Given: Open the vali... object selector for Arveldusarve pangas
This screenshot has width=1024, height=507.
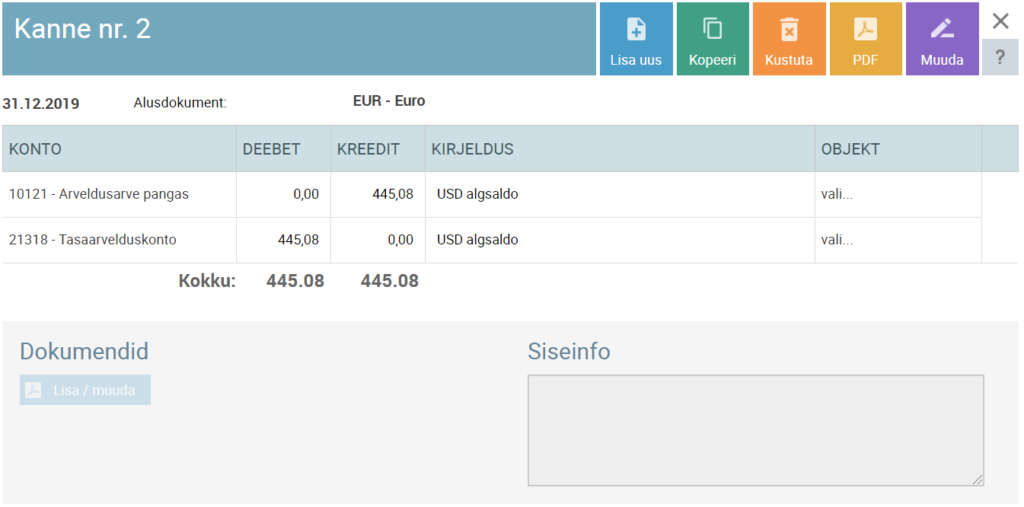Looking at the screenshot, I should [x=837, y=194].
